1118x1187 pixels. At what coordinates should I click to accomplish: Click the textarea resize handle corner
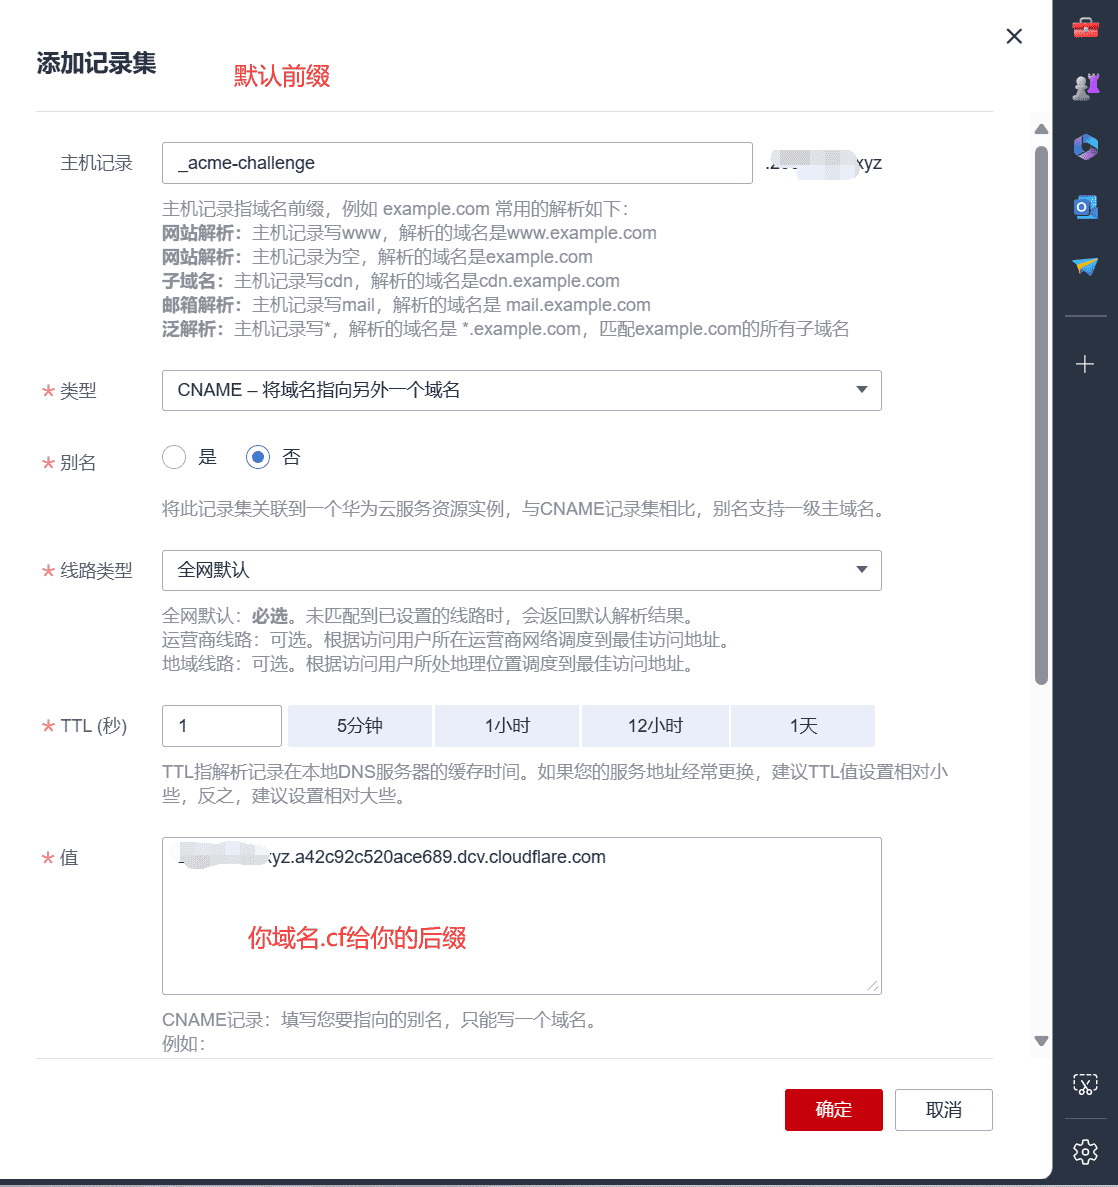point(873,986)
